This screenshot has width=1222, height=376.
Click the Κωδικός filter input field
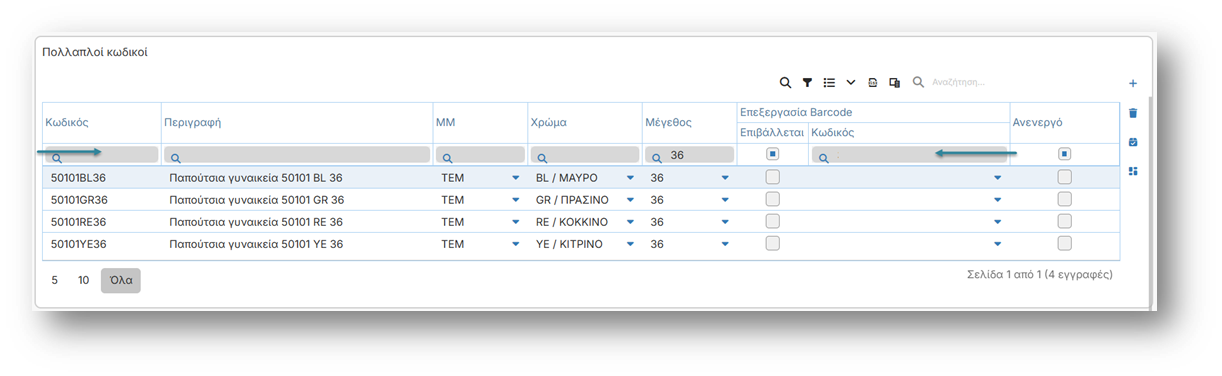pos(102,155)
